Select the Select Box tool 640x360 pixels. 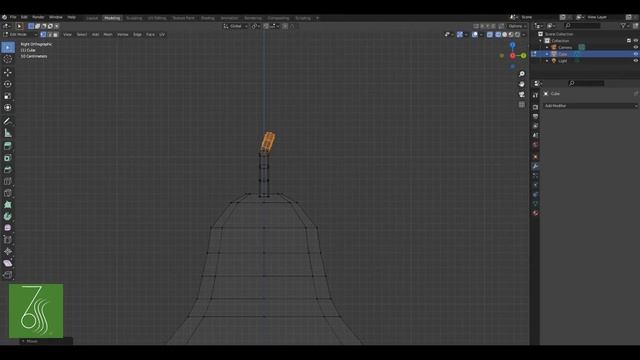[8, 47]
